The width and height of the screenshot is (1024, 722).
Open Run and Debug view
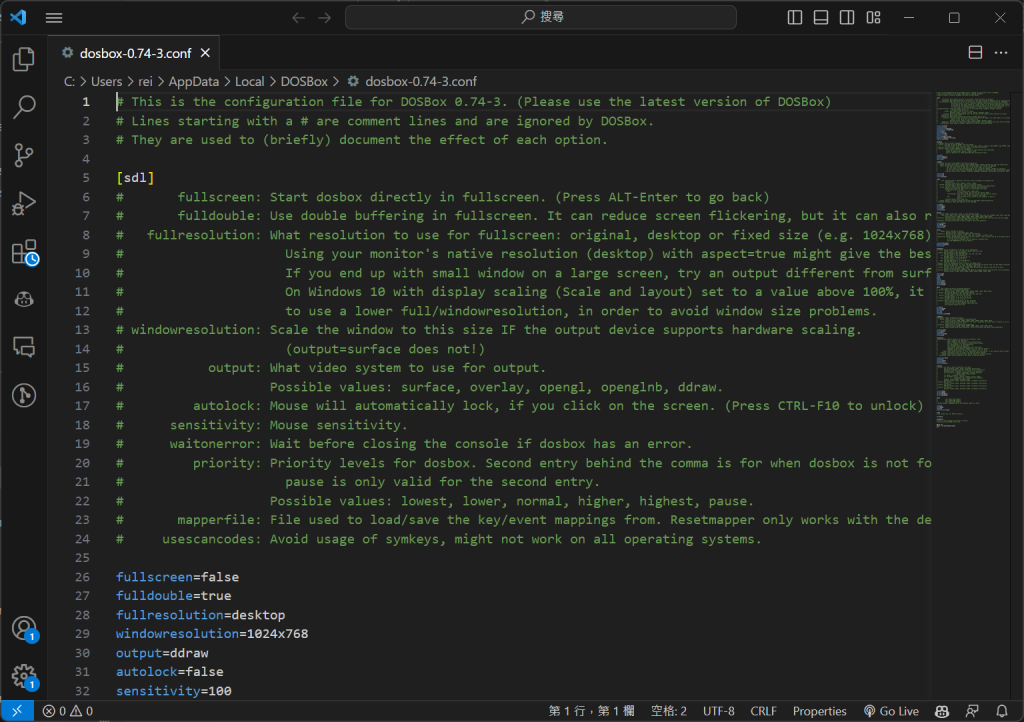coord(24,204)
